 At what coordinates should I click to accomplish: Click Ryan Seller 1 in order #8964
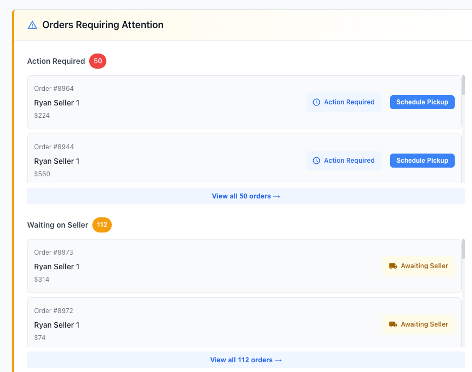[57, 103]
